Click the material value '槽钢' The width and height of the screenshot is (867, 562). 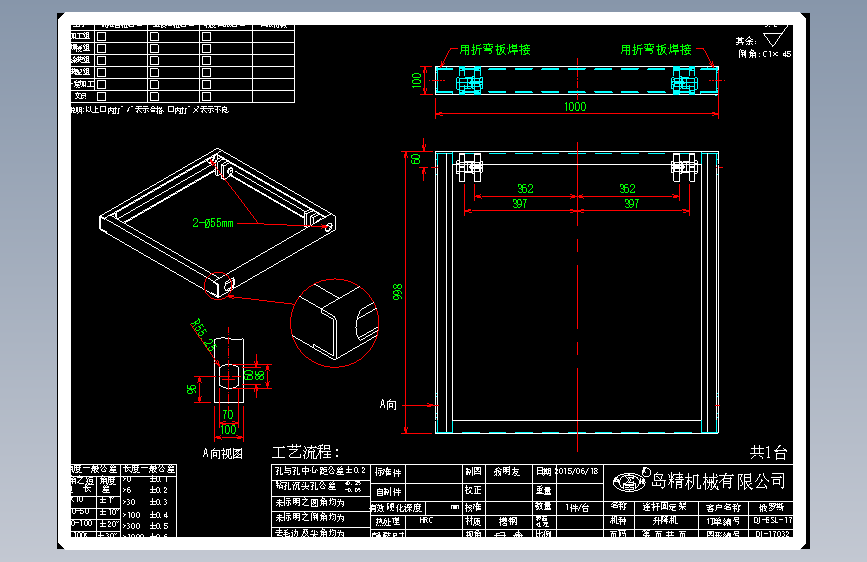[x=508, y=521]
